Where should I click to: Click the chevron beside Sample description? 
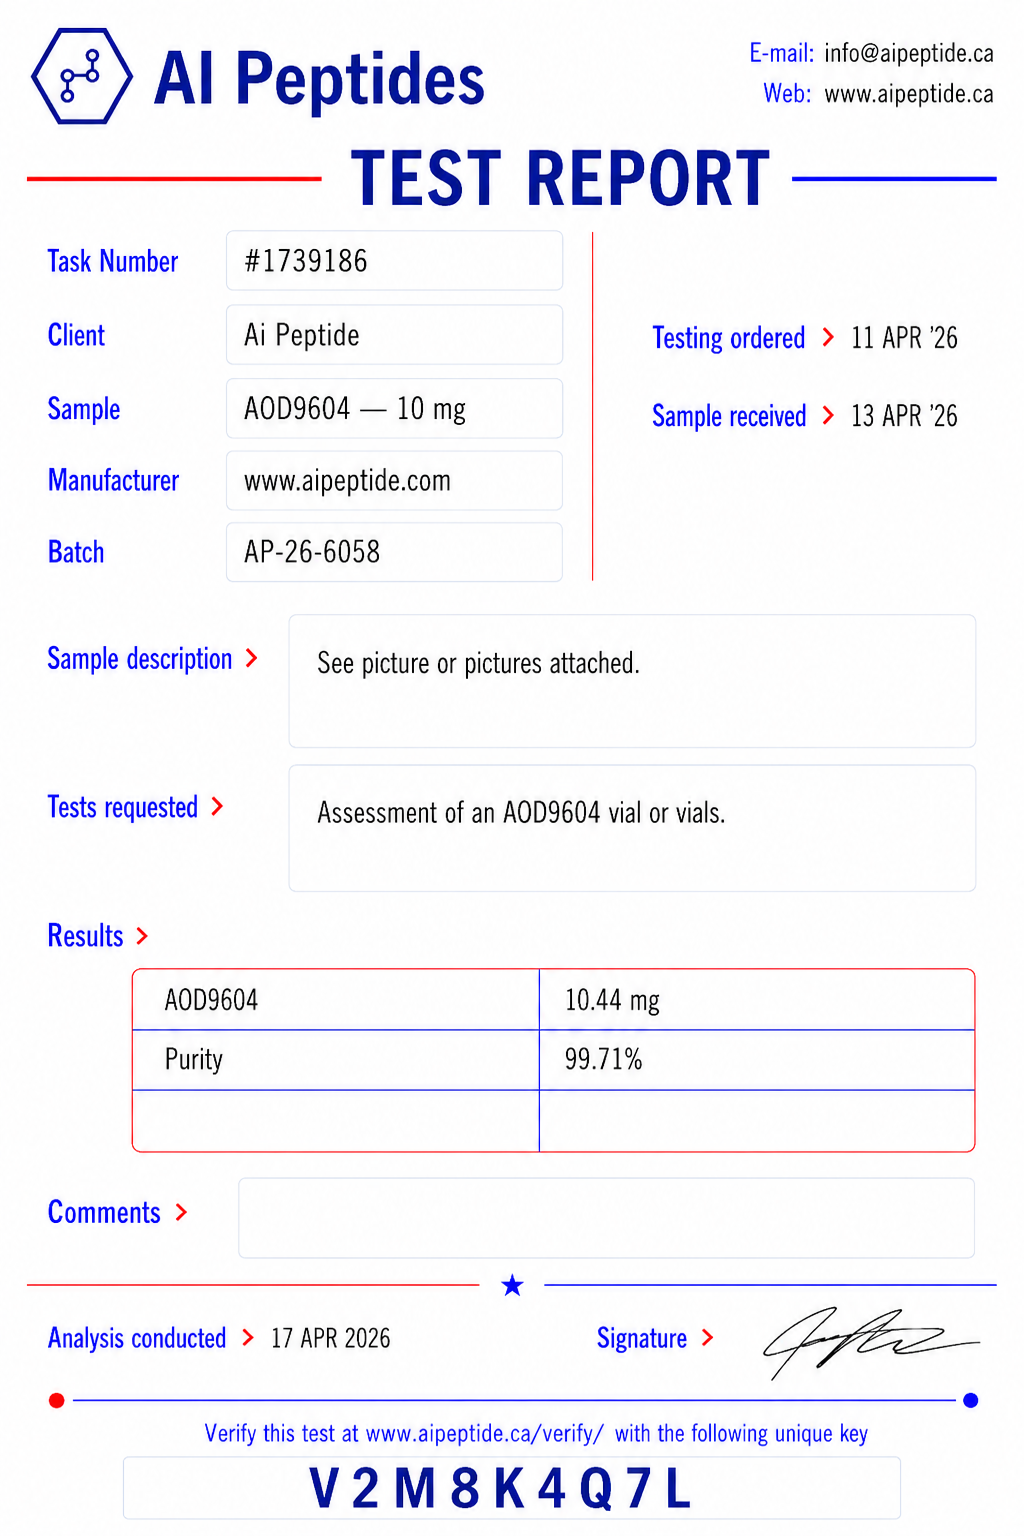click(252, 658)
